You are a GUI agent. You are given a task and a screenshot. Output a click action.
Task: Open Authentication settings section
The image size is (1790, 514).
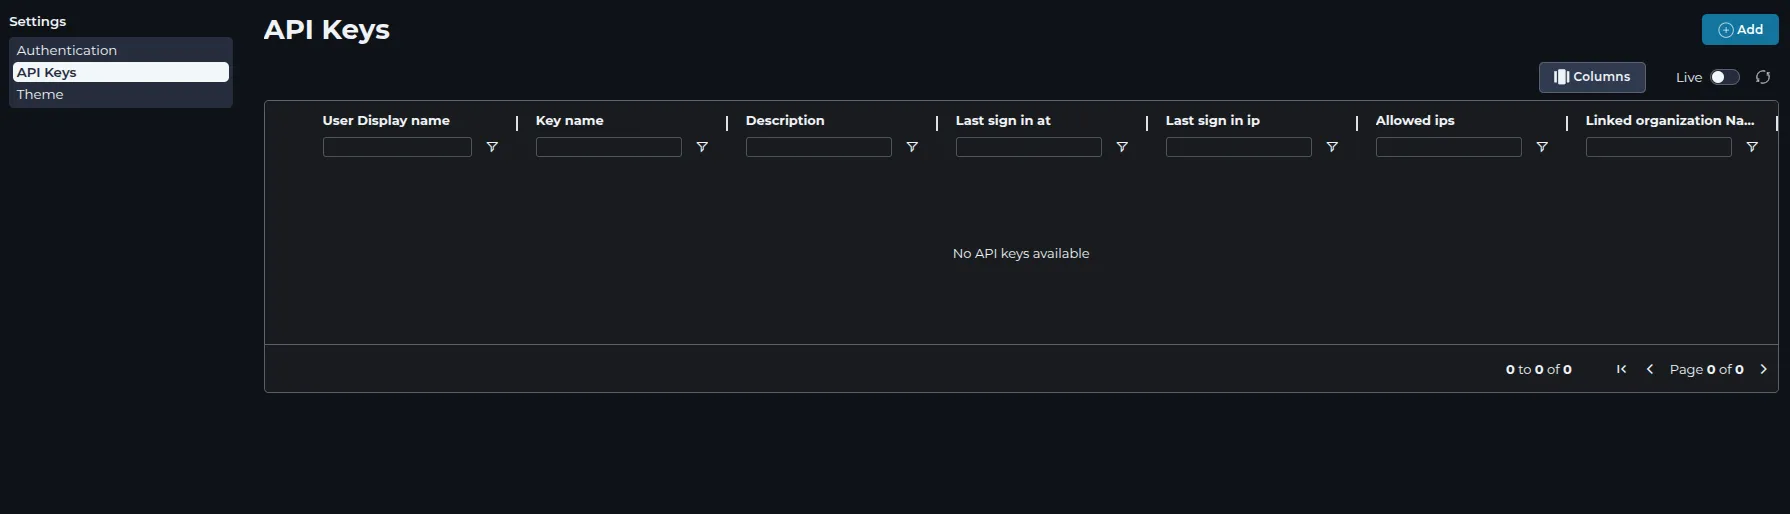coord(67,50)
